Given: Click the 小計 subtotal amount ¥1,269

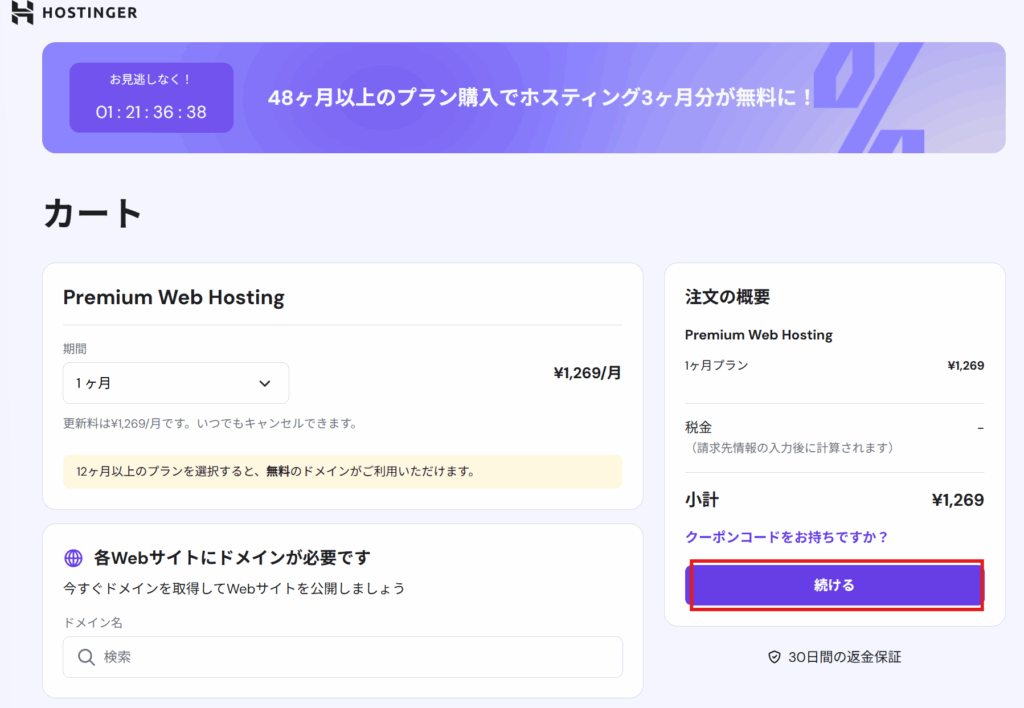Looking at the screenshot, I should tap(957, 500).
